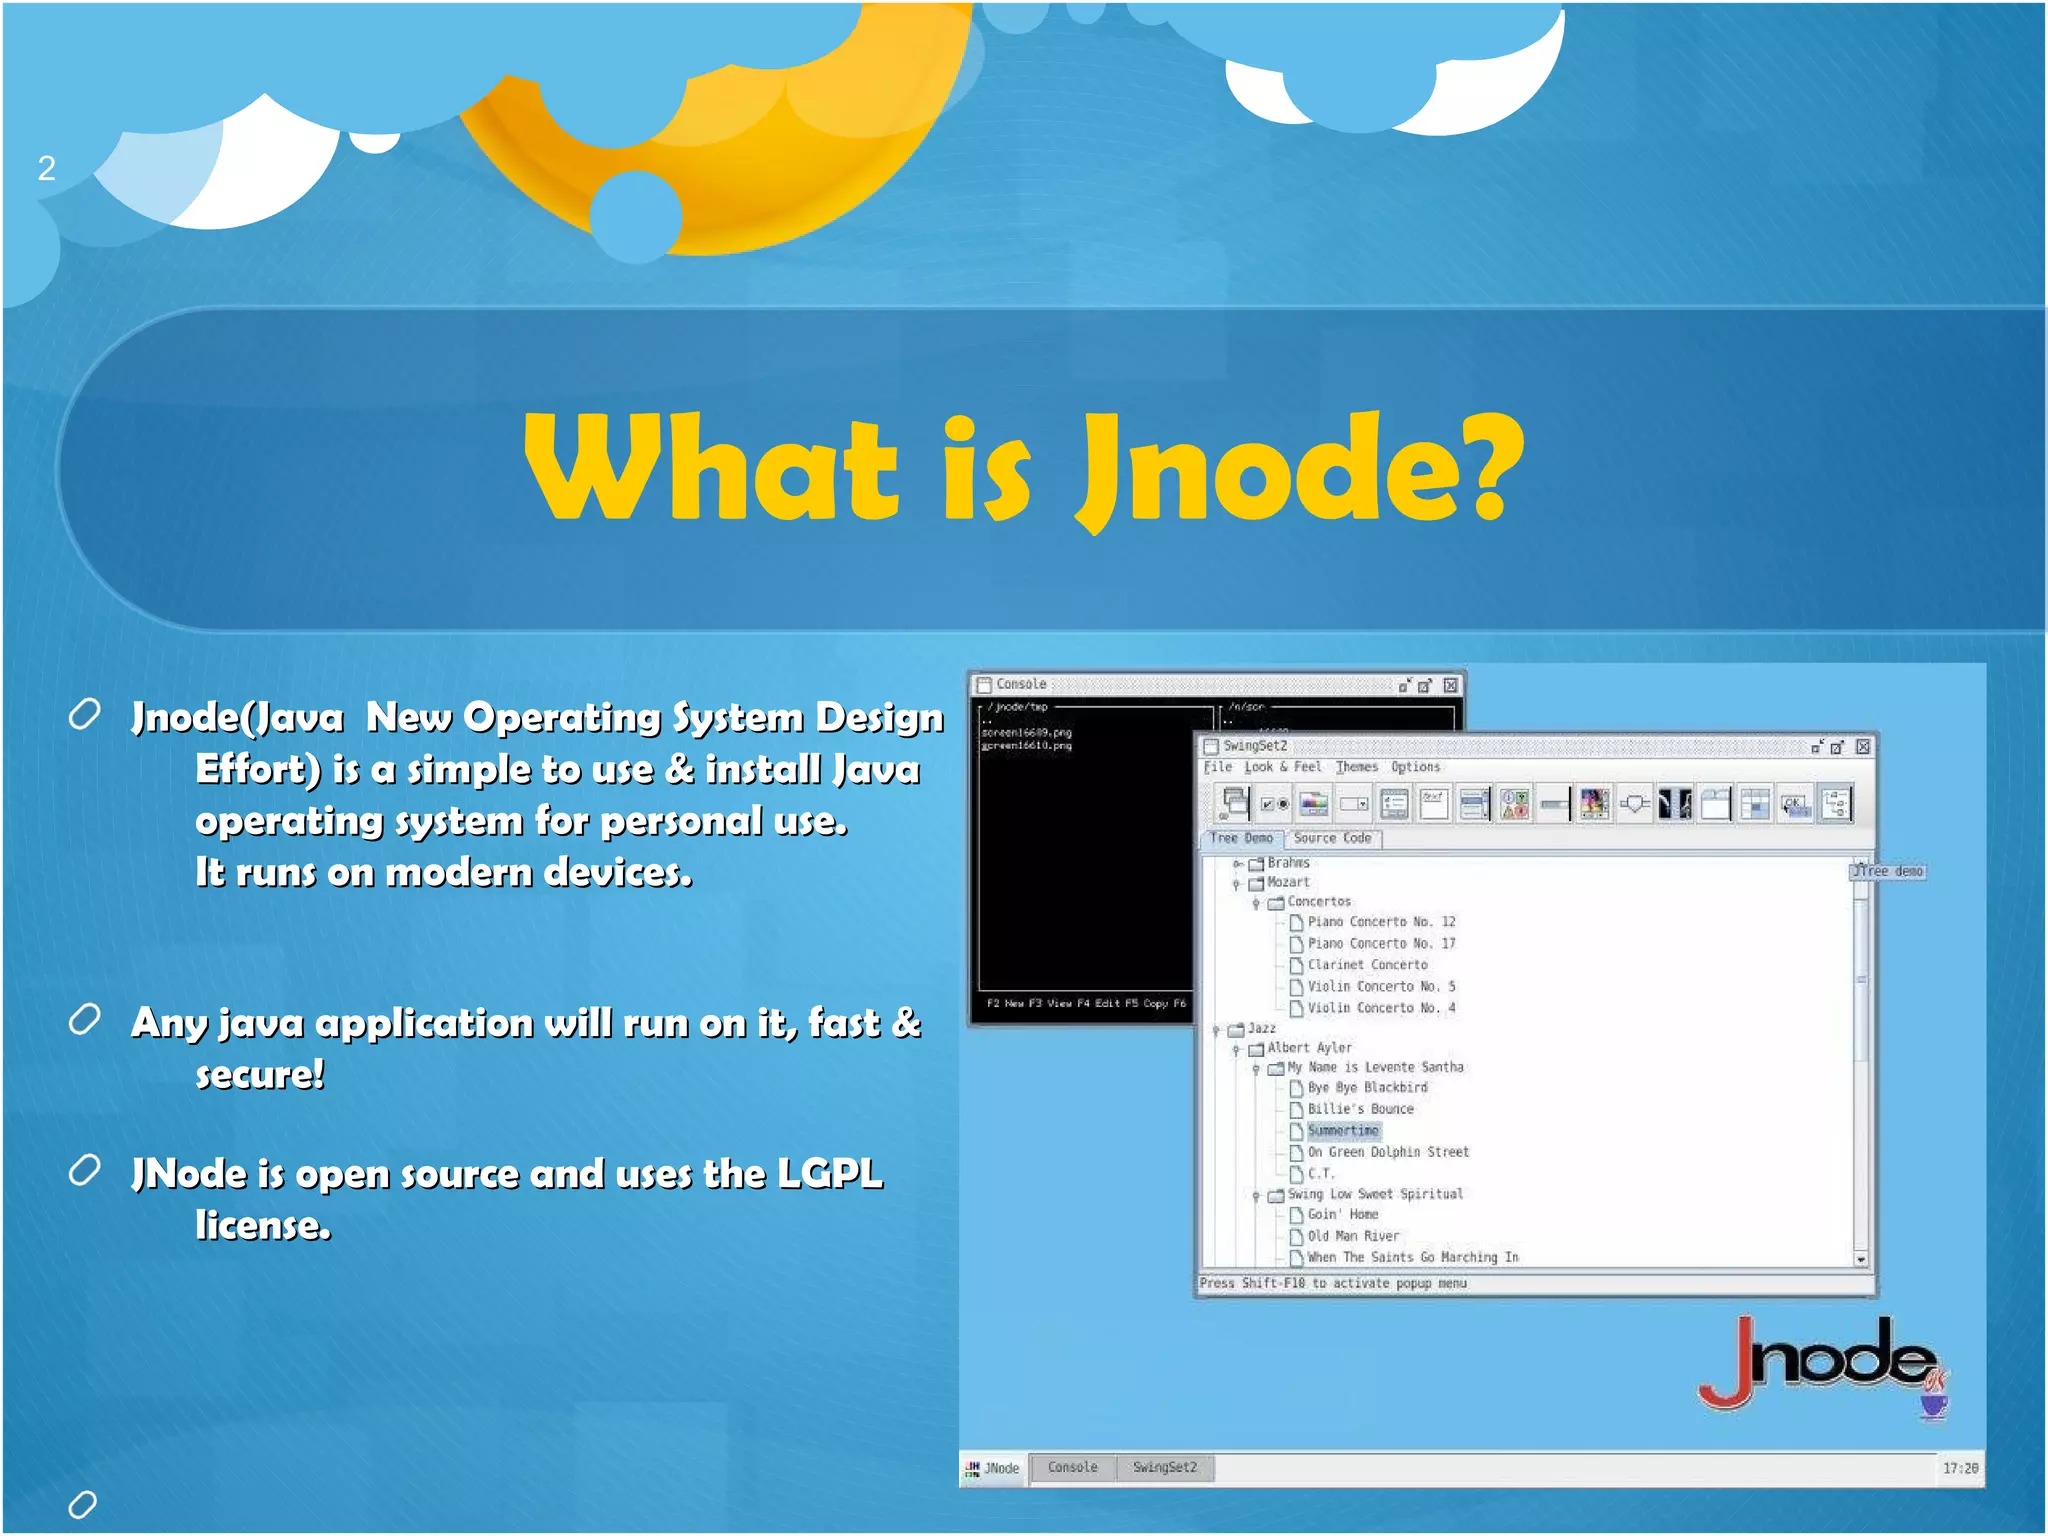Screen dimensions: 2048x1536
Task: Open the Internal Frames demo toolbar icon
Action: click(x=1234, y=803)
